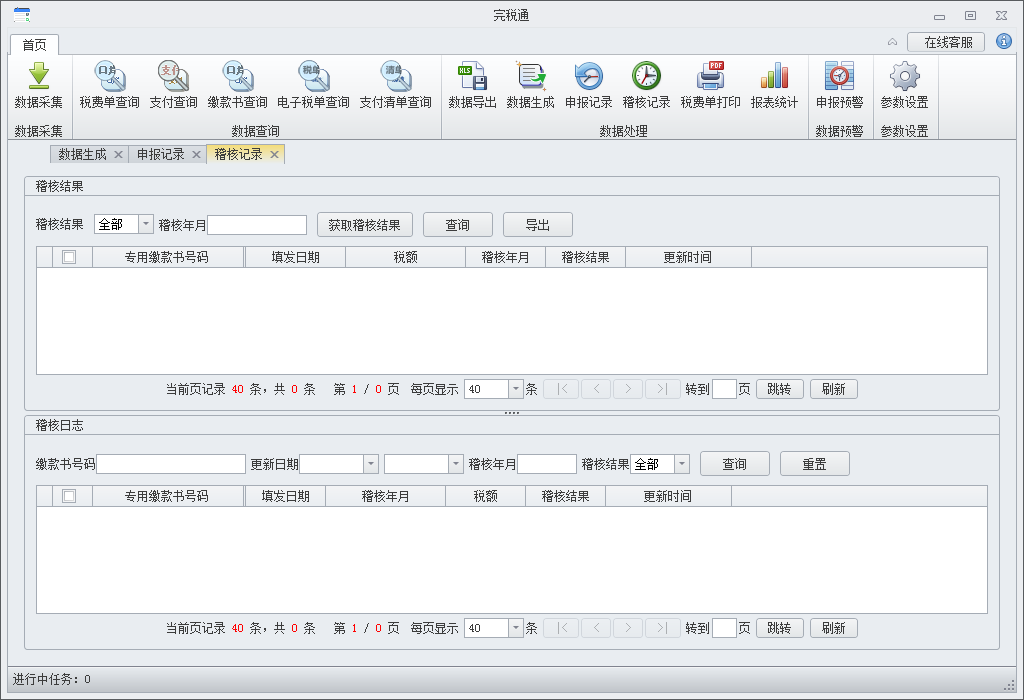Viewport: 1024px width, 700px height.
Task: Focus 稽核年月 field in 稽核结果 panel
Action: pos(257,225)
